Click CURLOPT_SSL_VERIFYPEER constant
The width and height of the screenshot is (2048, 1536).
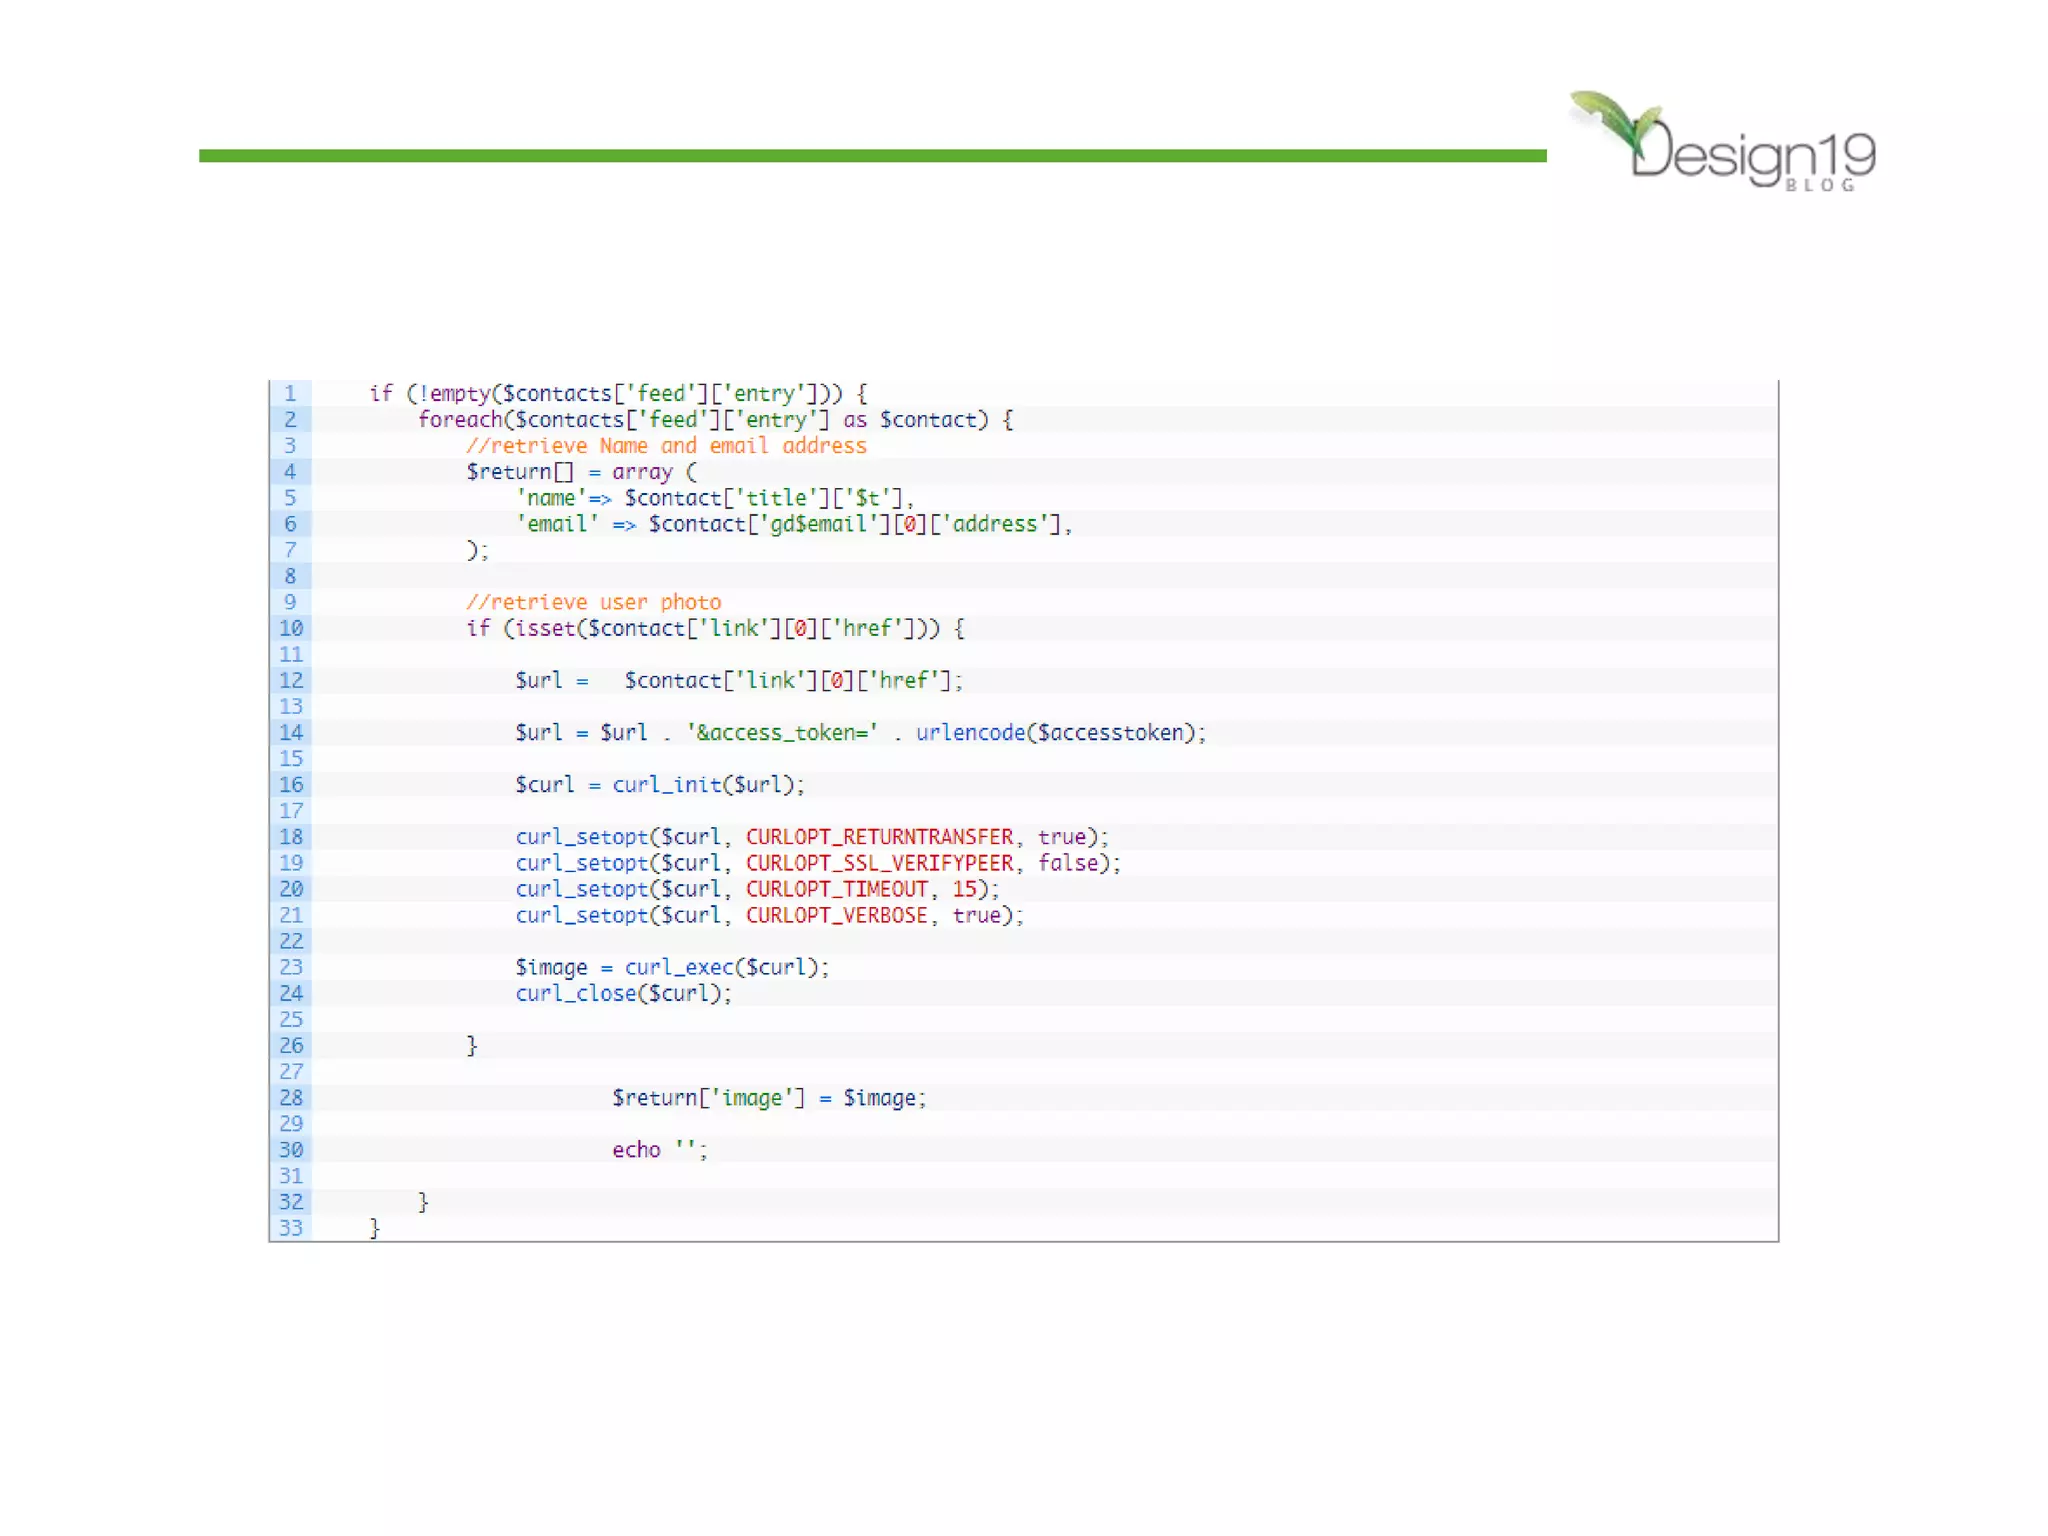[x=879, y=863]
